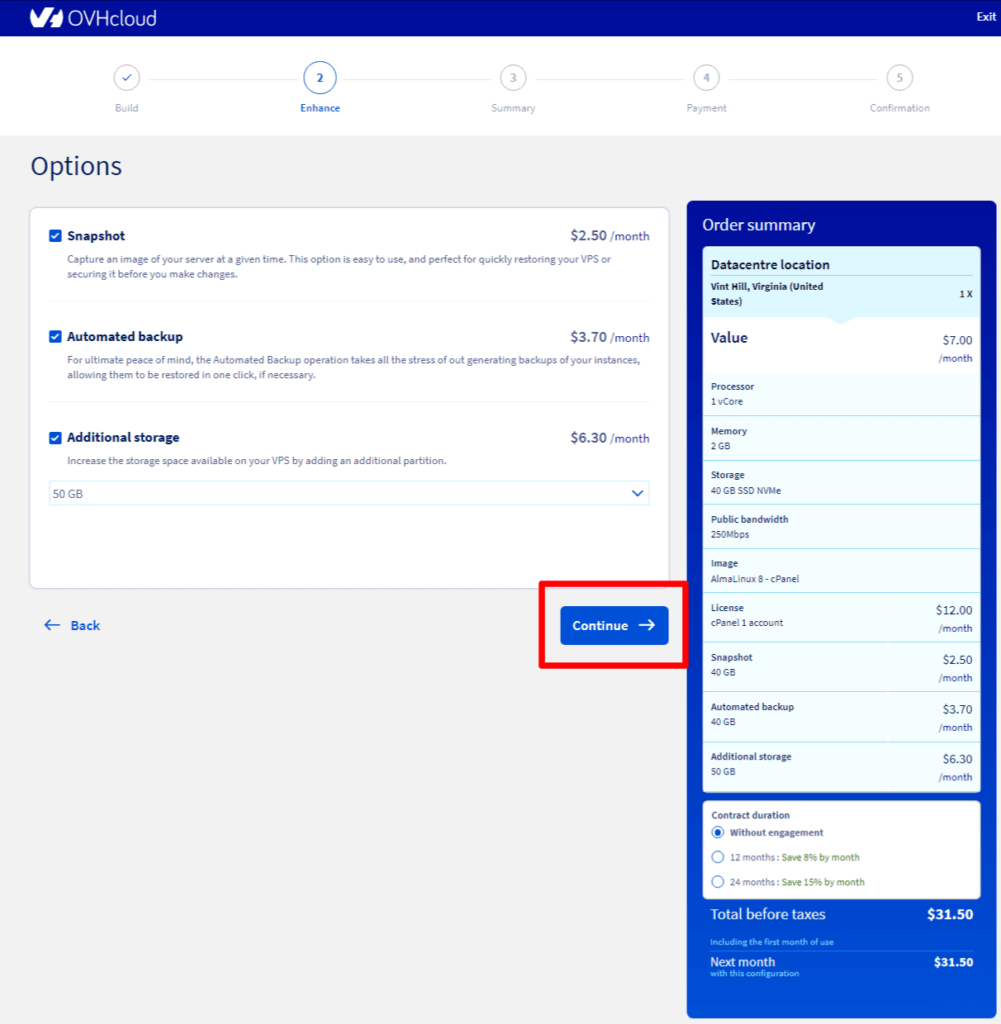Click the OVHcloud logo
This screenshot has width=1001, height=1024.
93,18
